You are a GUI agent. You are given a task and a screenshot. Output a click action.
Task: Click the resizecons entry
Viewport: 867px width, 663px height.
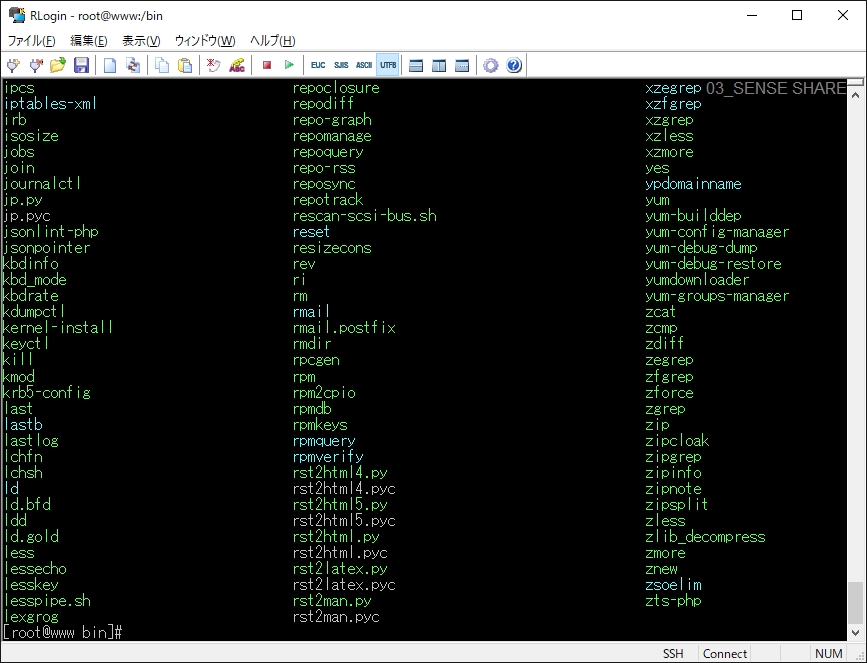tap(332, 248)
